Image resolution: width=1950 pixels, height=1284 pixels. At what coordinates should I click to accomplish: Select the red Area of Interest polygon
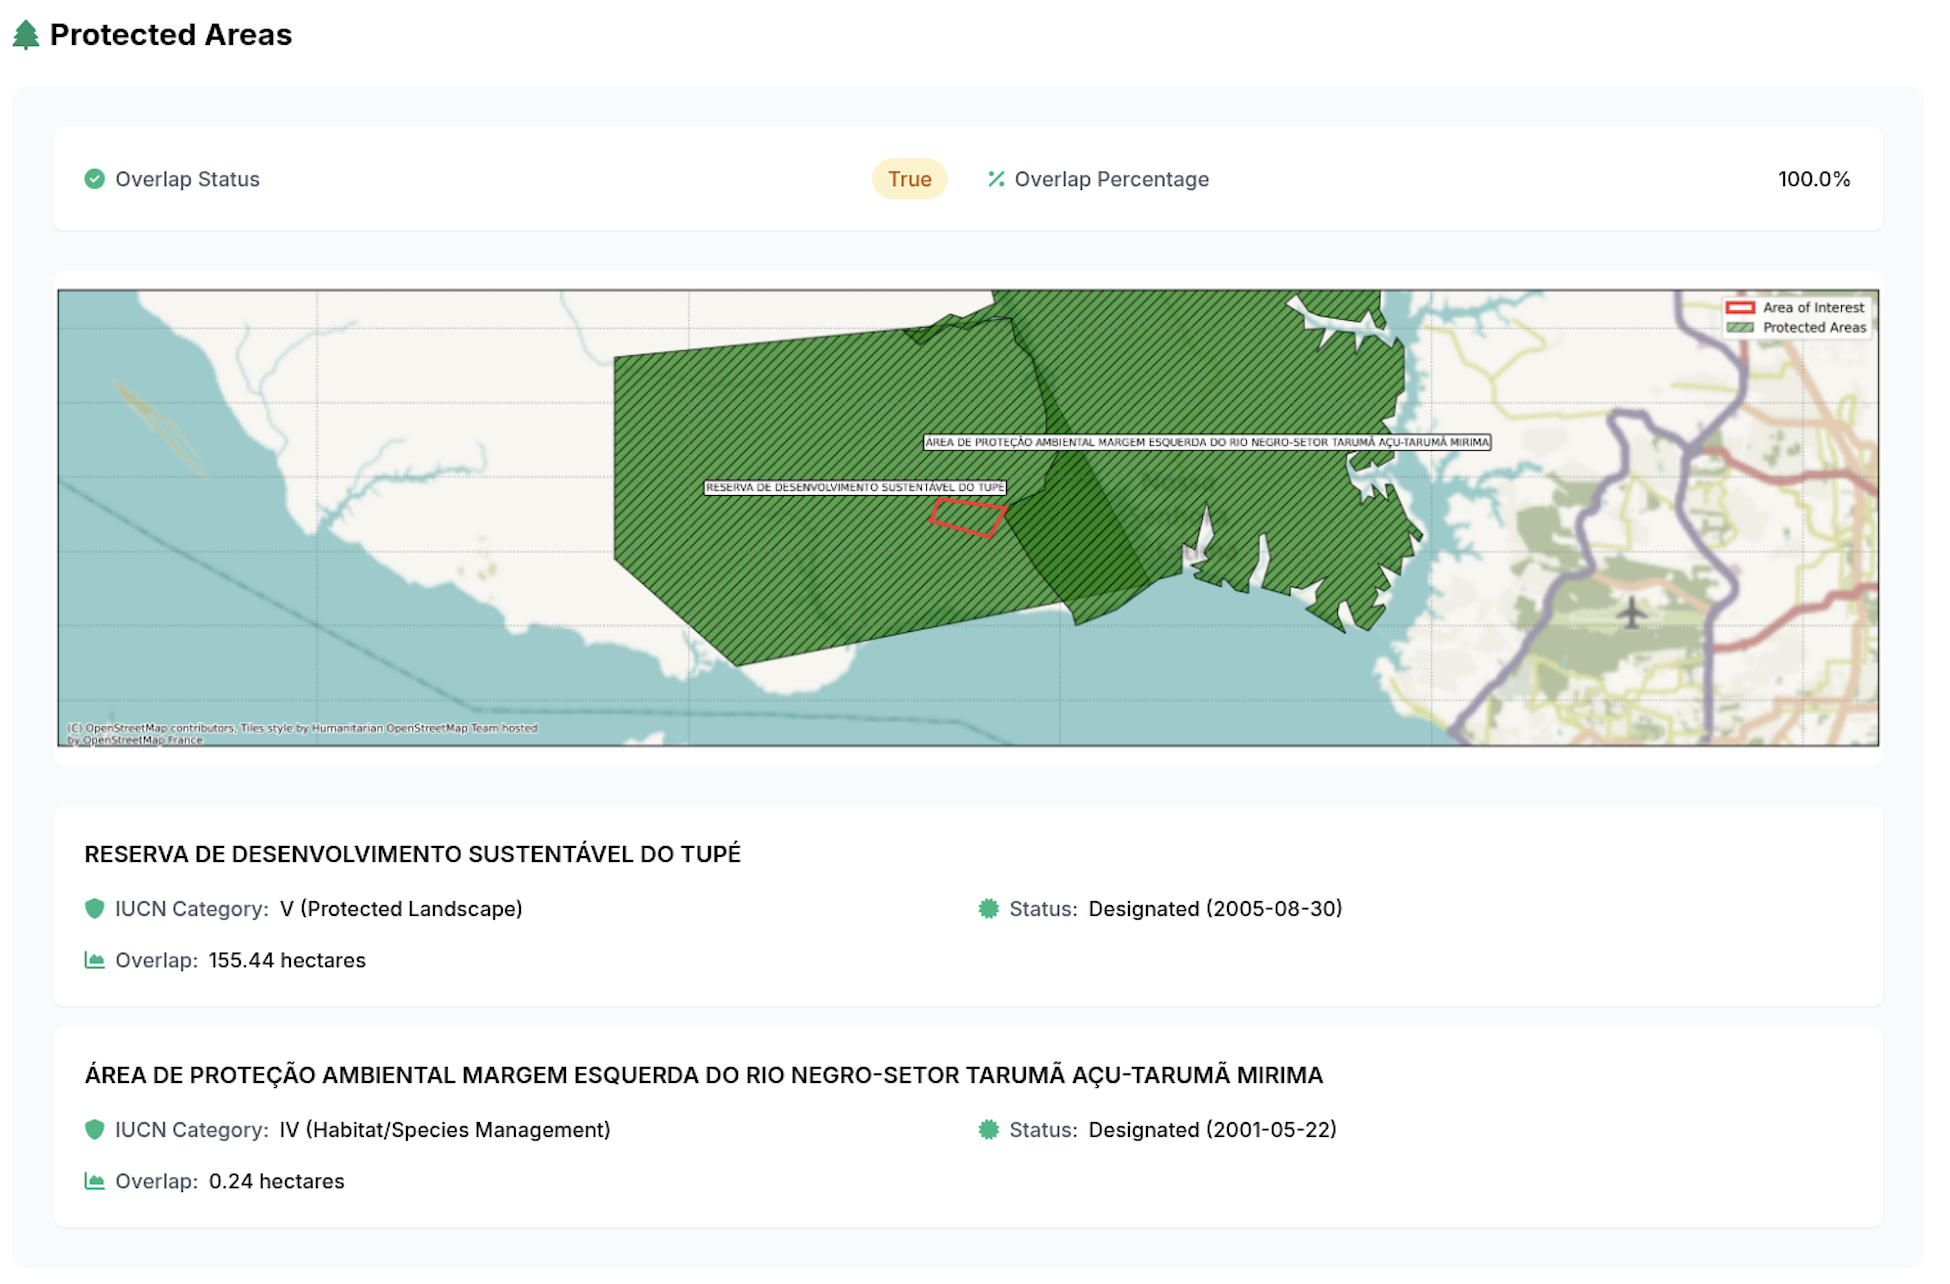click(968, 519)
